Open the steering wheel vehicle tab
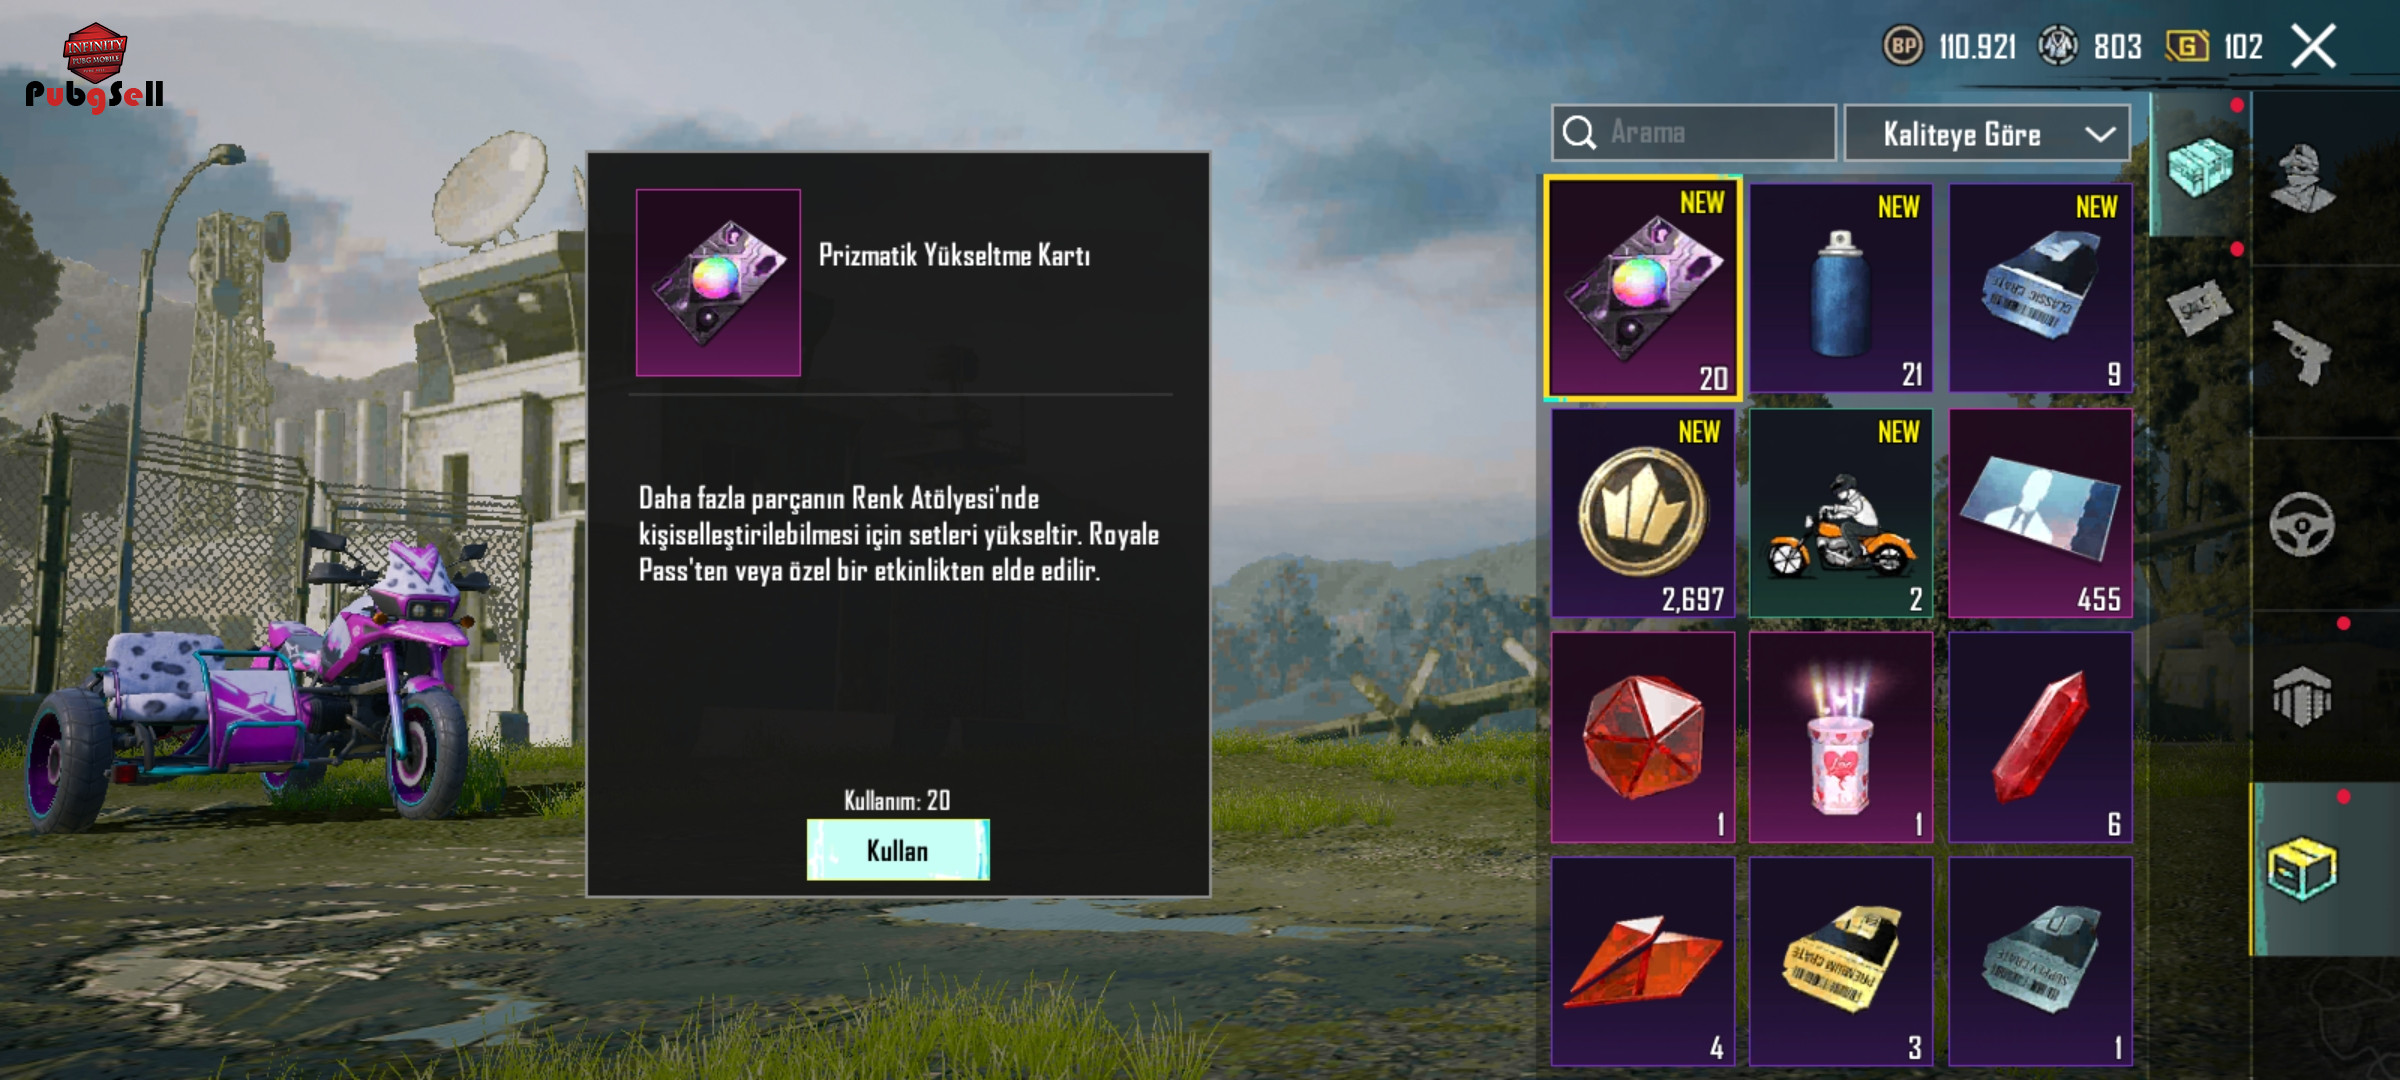The width and height of the screenshot is (2400, 1080). coord(2302,525)
